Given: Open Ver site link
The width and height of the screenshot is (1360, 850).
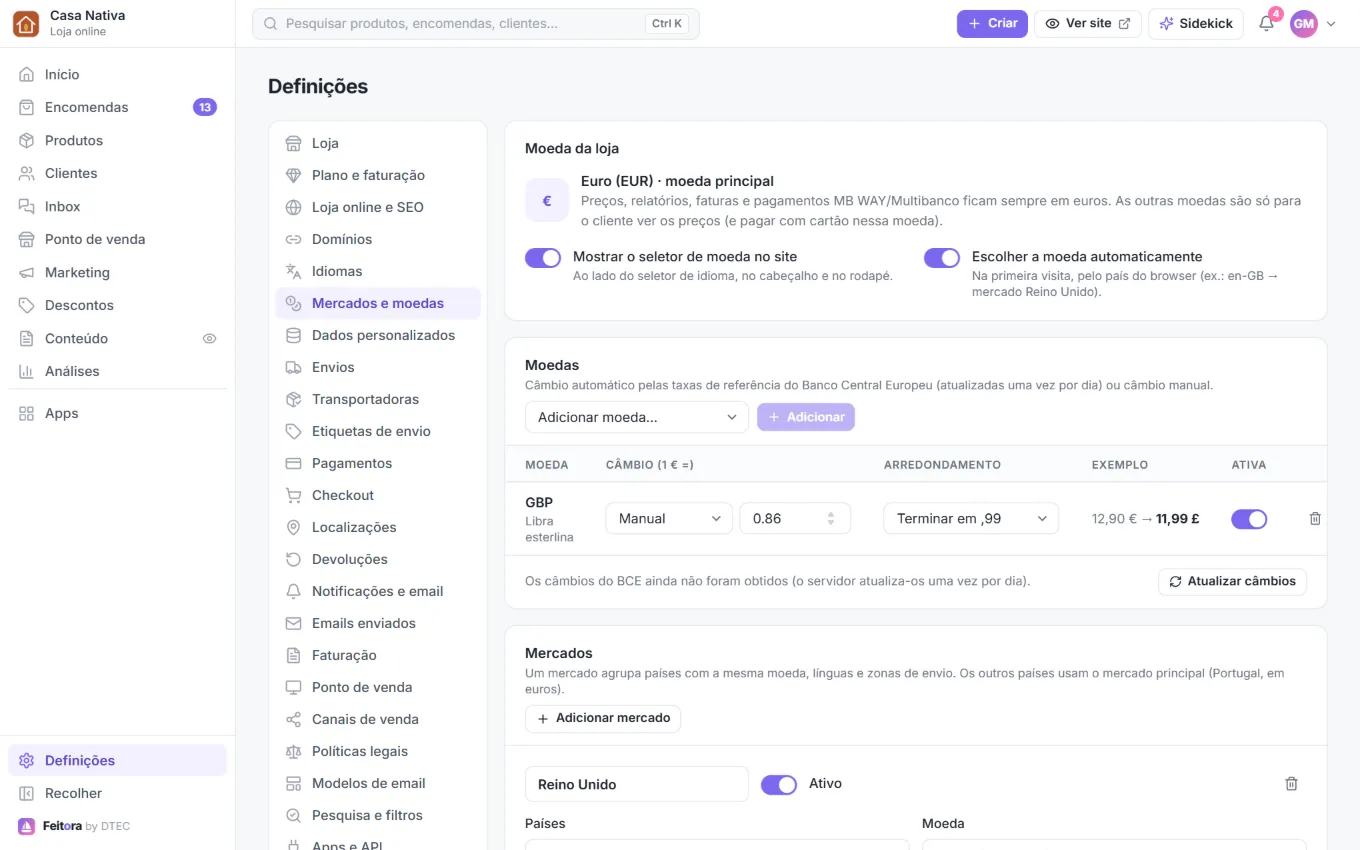Looking at the screenshot, I should pyautogui.click(x=1088, y=24).
